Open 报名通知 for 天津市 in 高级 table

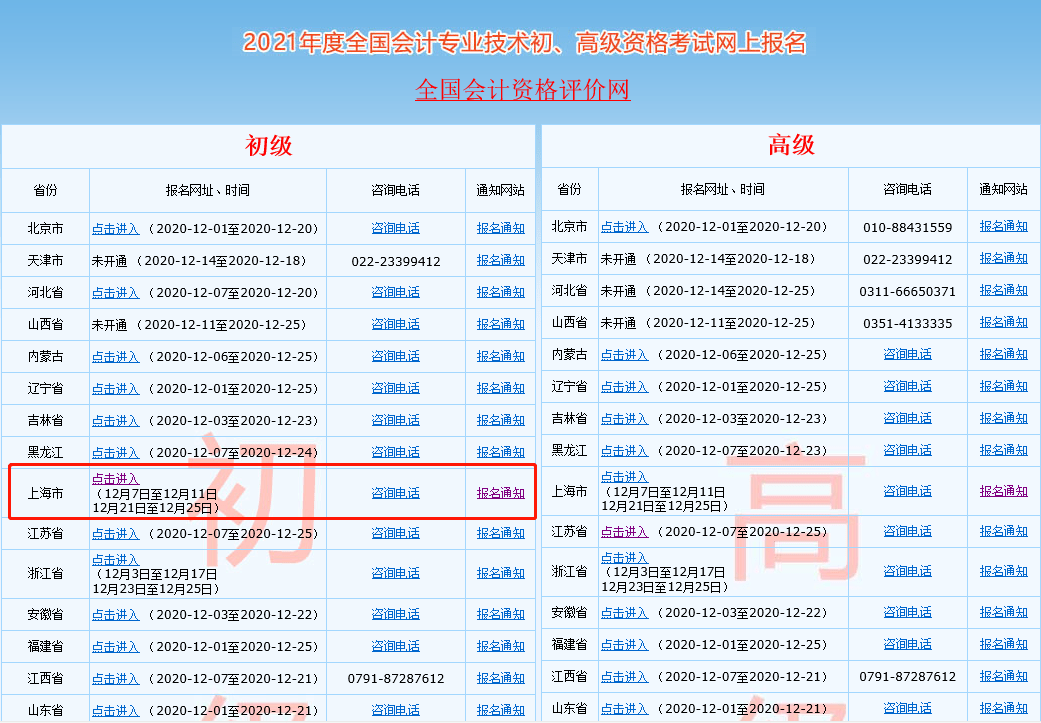pos(1004,258)
